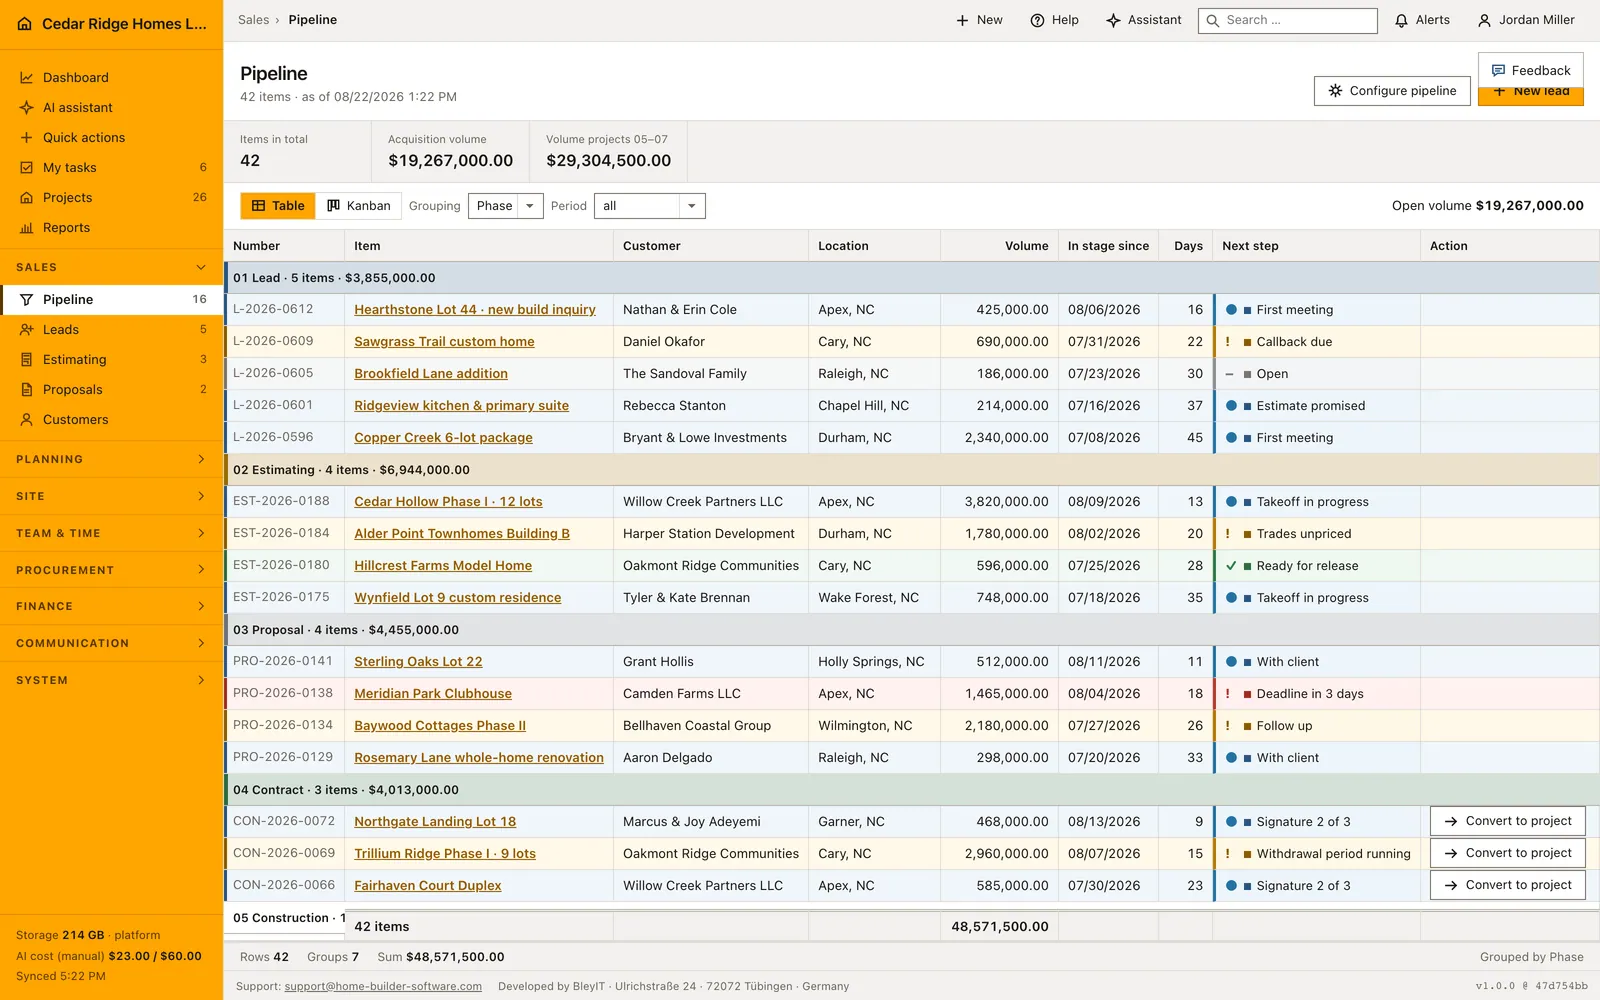Convert Fairhaven Court Duplex to project
This screenshot has height=1000, width=1600.
(x=1507, y=885)
